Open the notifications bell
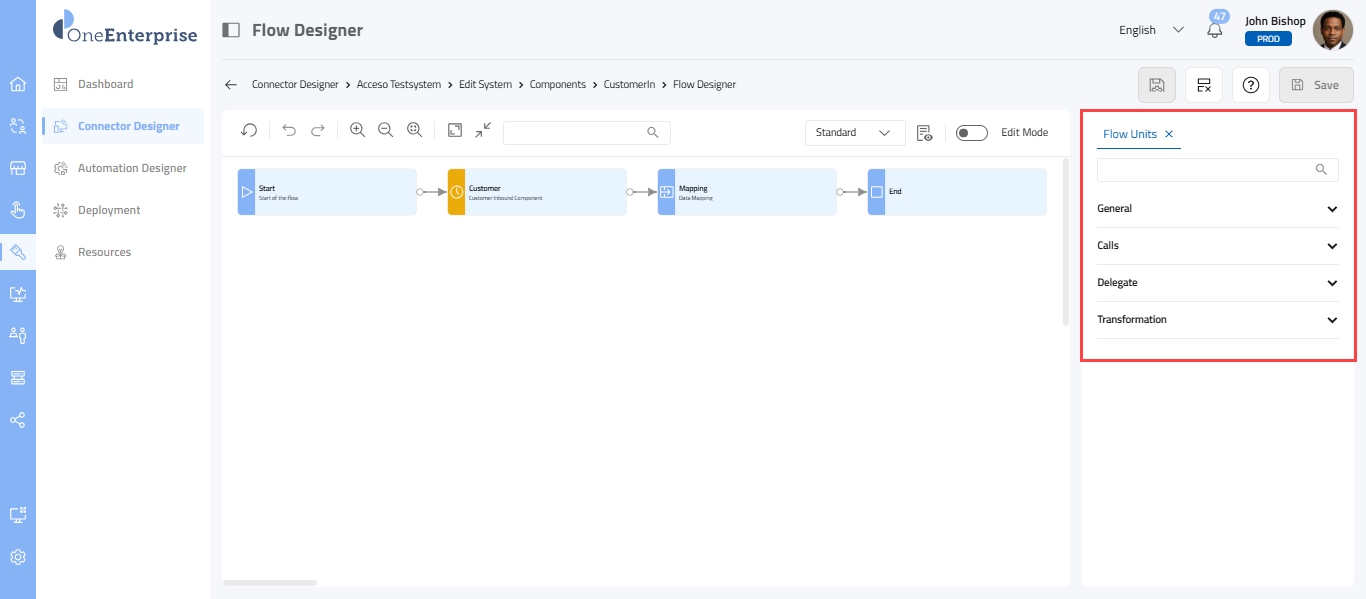The height and width of the screenshot is (599, 1366). 1215,30
